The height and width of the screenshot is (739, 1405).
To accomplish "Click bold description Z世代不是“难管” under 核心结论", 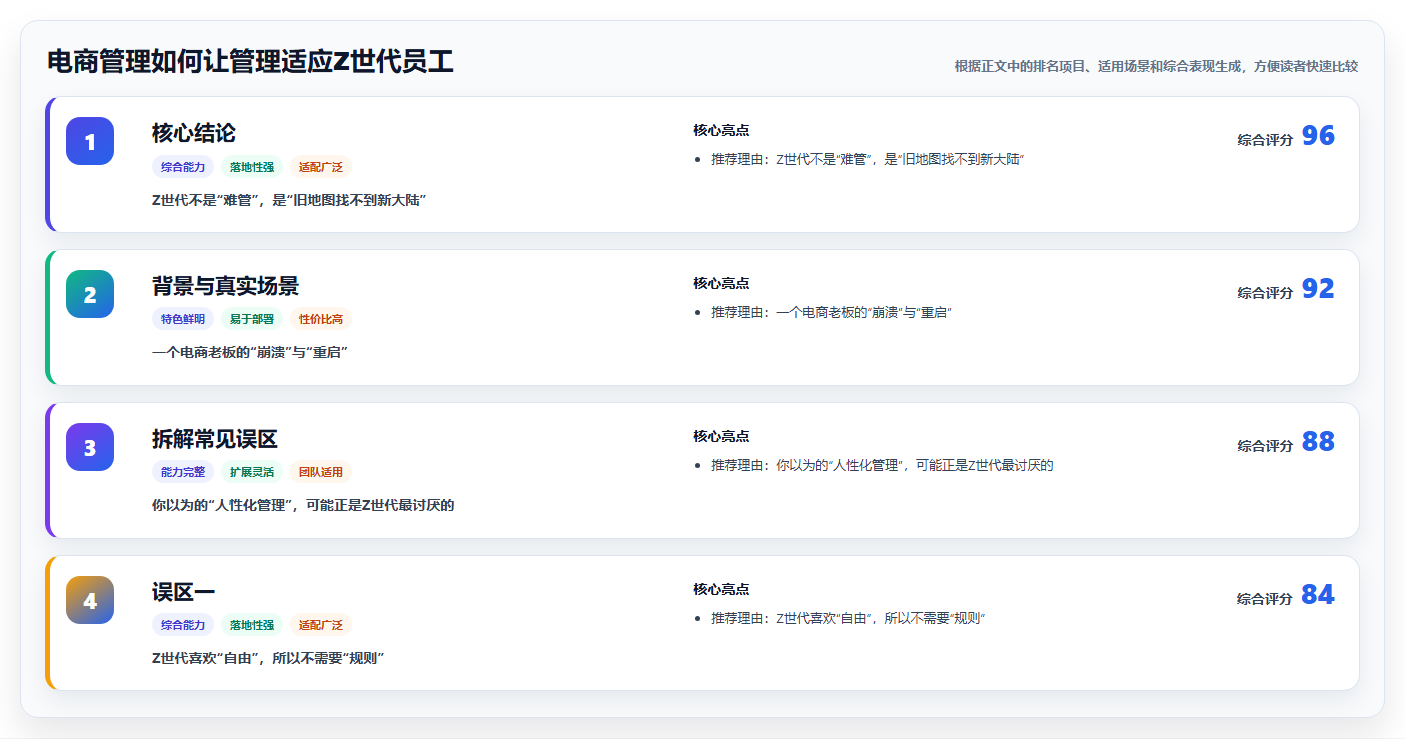I will (x=289, y=200).
